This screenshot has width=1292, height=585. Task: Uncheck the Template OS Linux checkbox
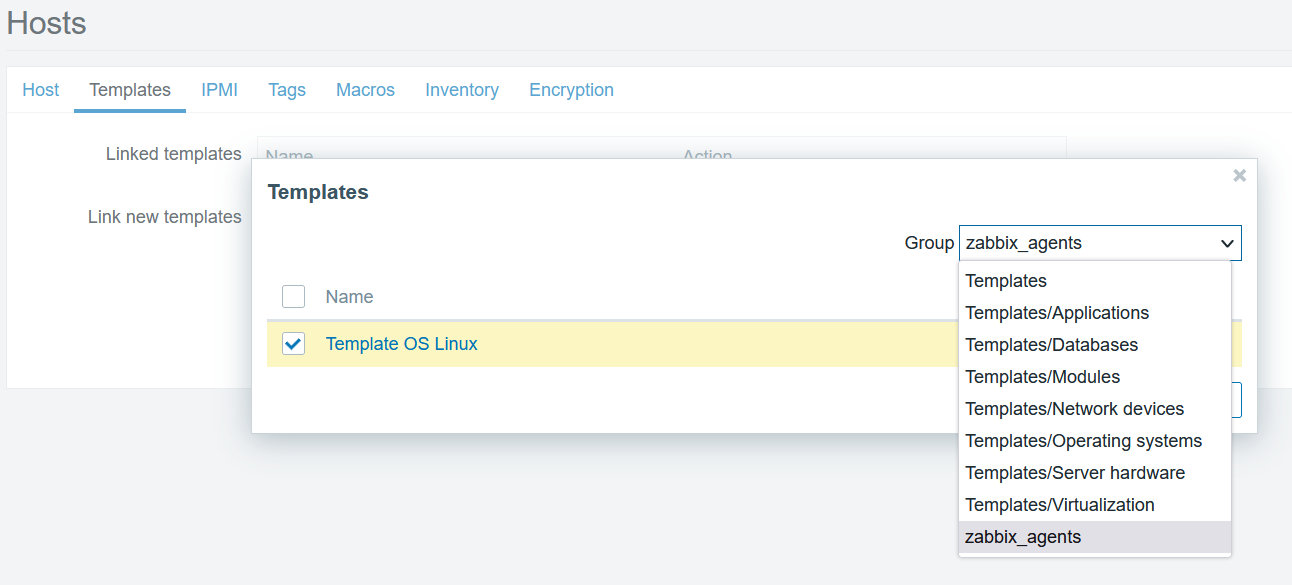[x=293, y=343]
